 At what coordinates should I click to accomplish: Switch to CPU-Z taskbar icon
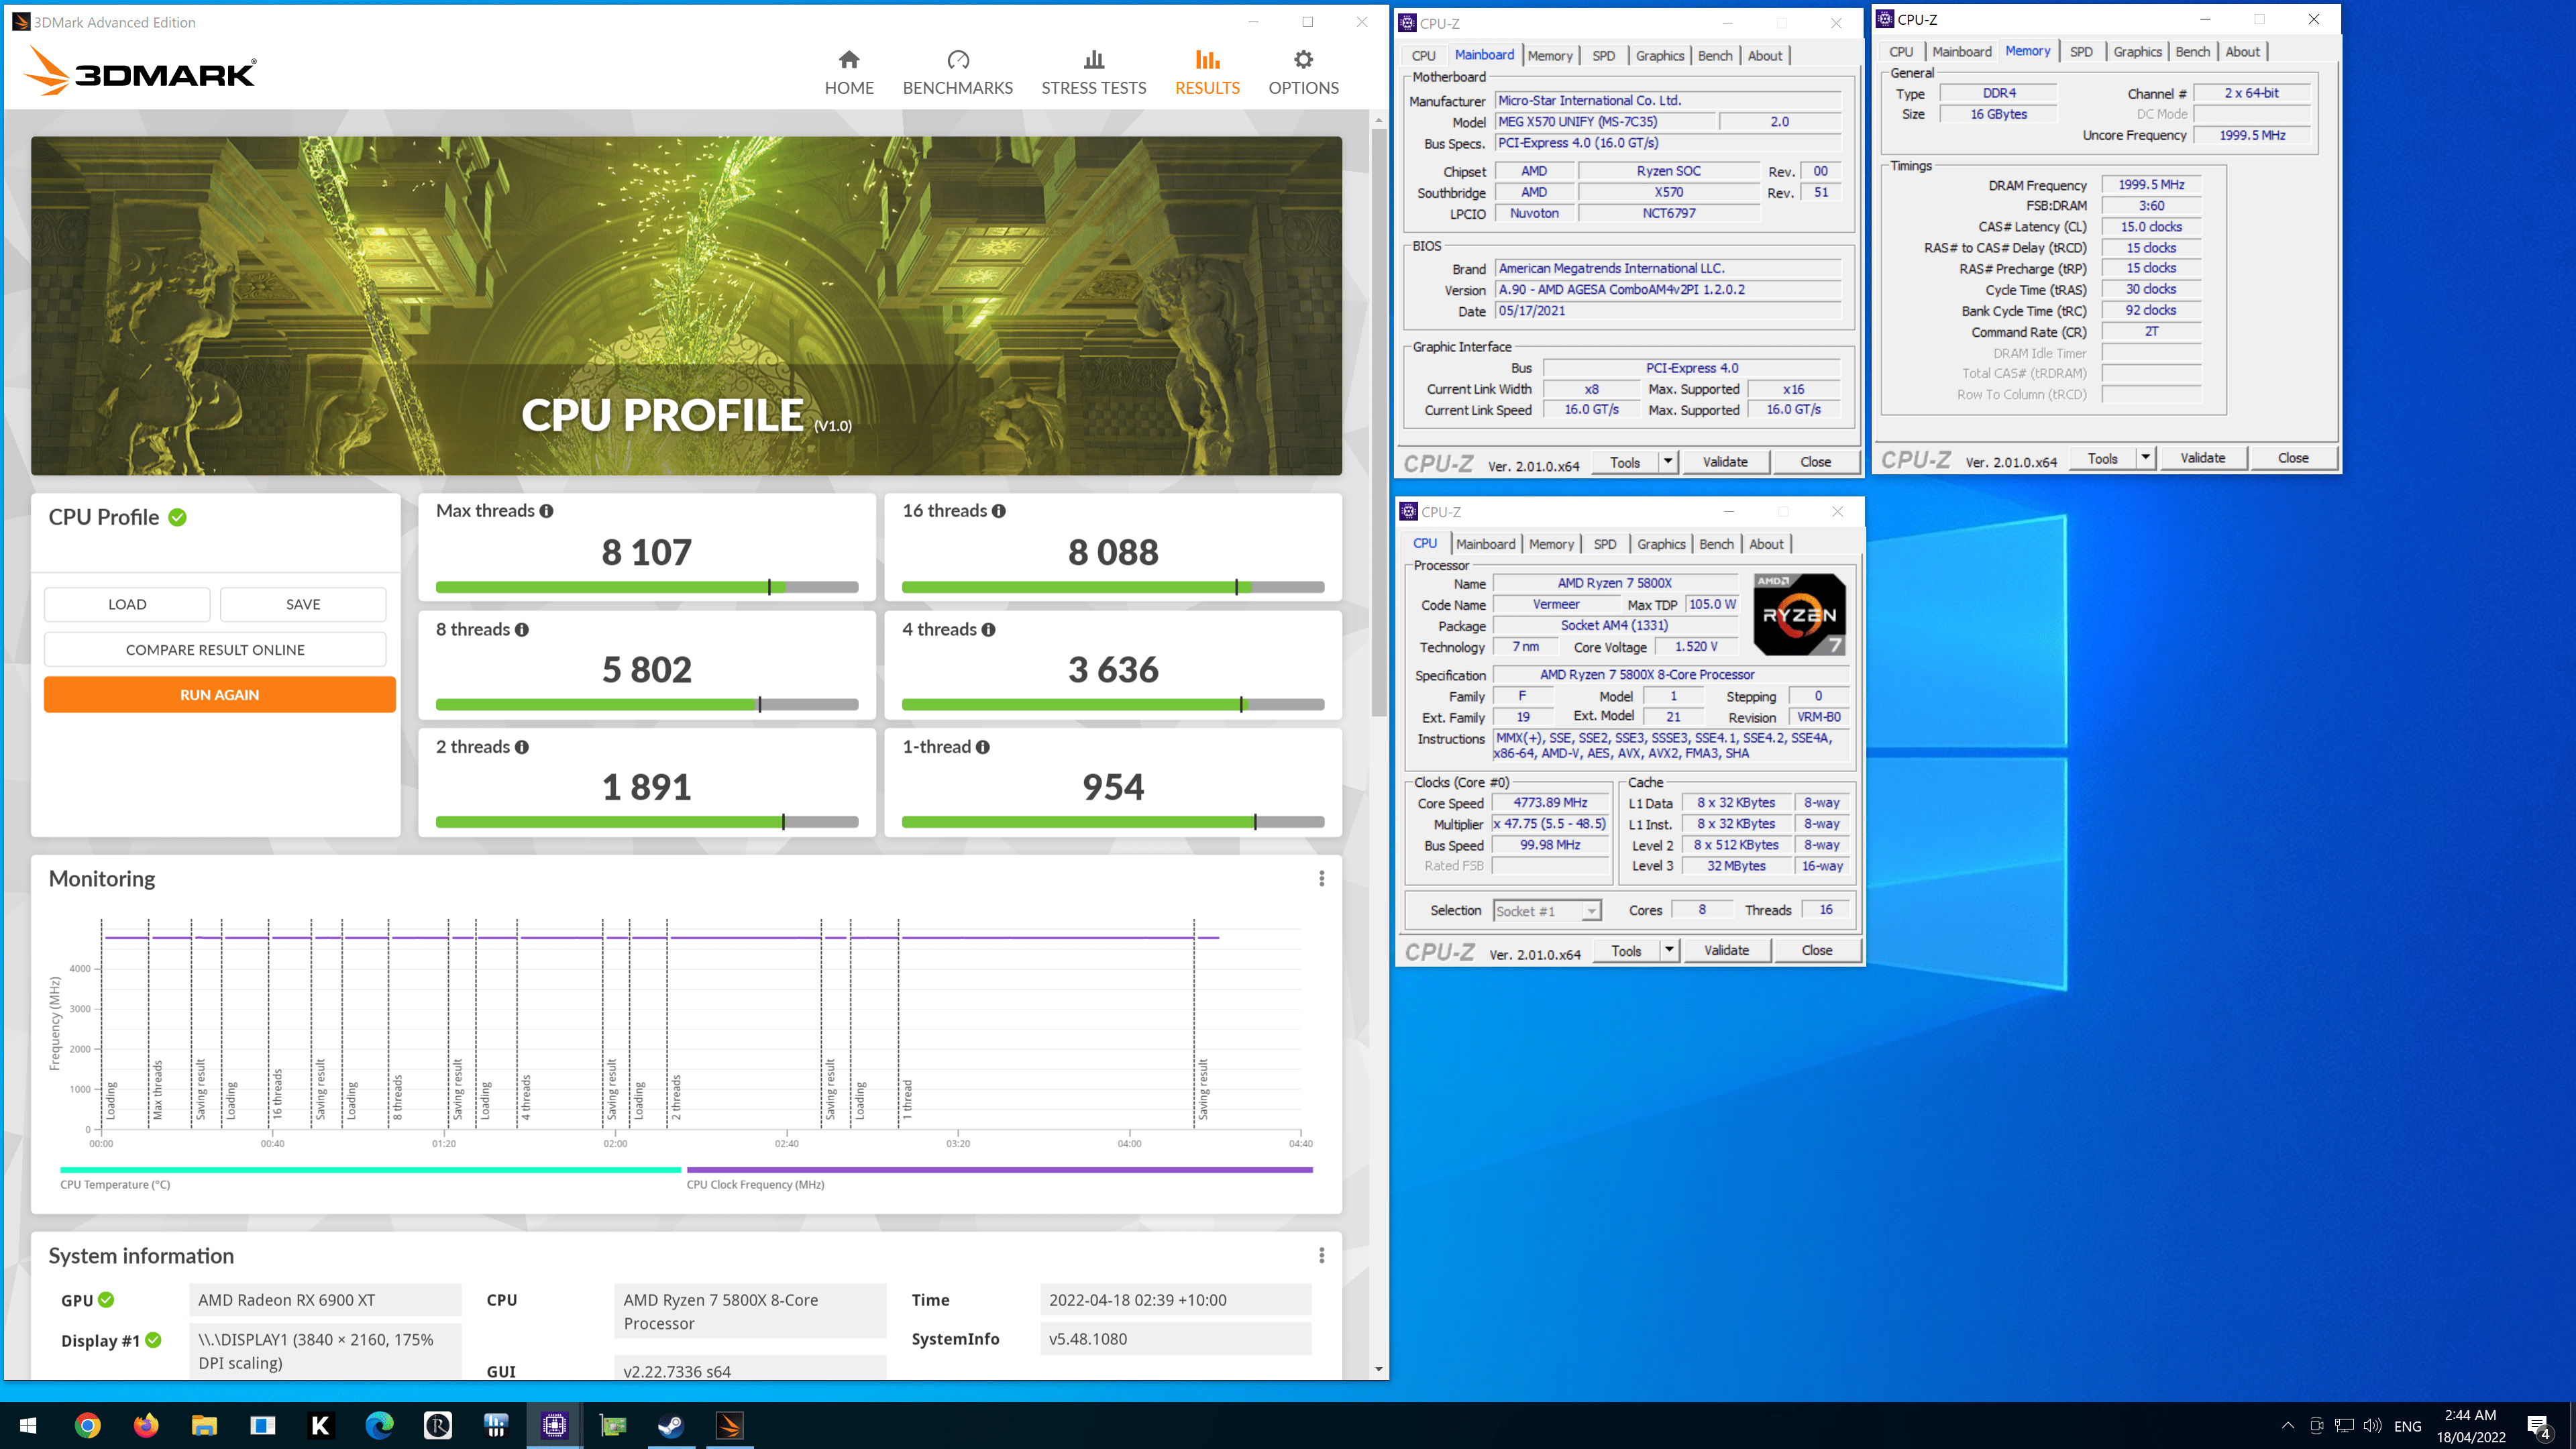(554, 1425)
